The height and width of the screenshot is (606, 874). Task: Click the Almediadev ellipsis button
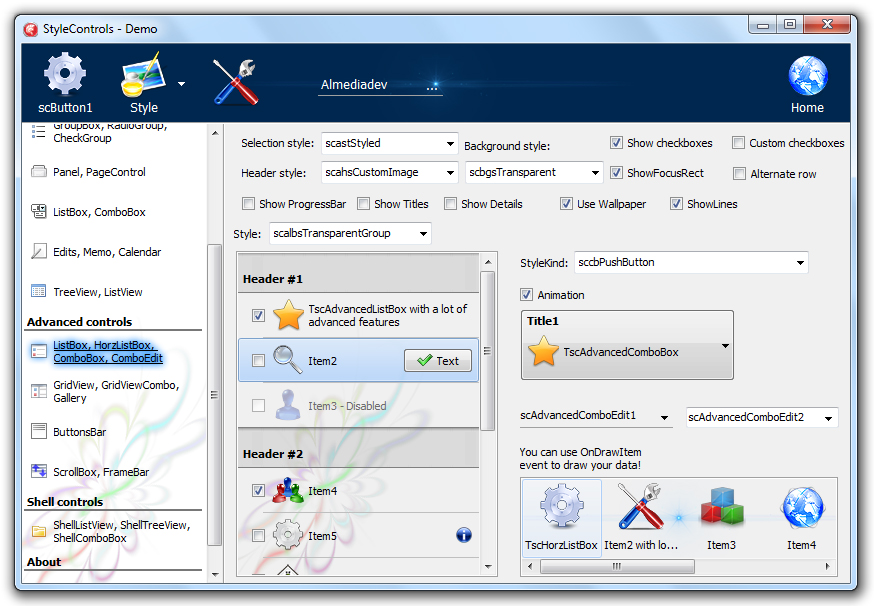[x=433, y=86]
